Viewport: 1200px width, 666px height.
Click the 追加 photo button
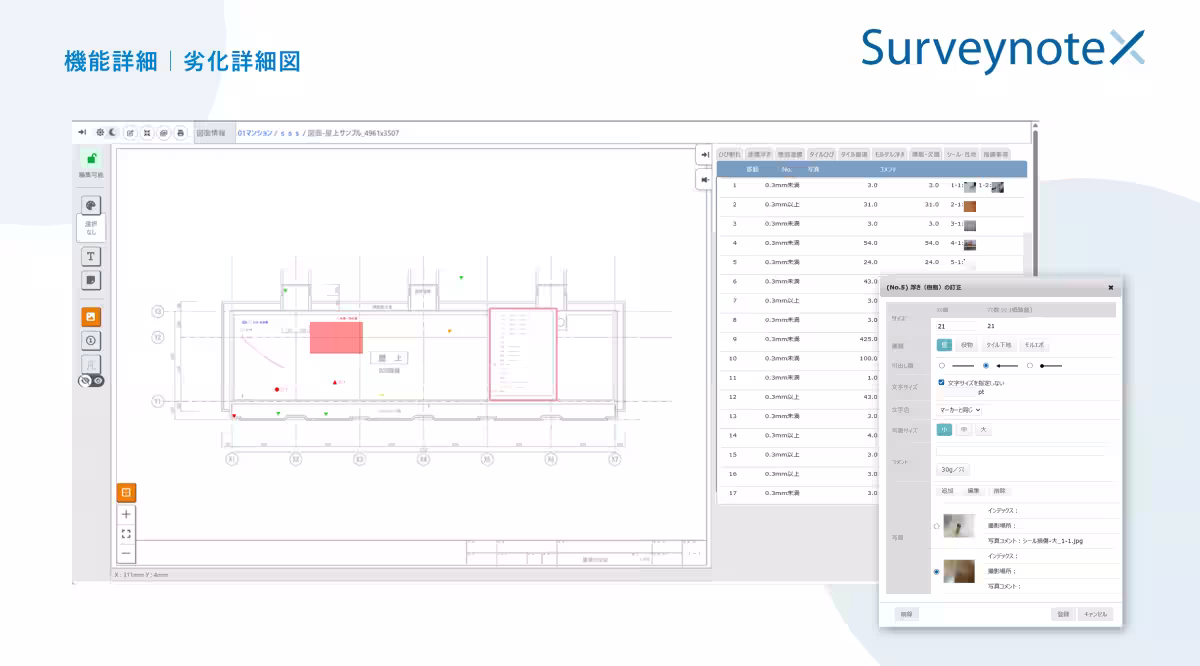coord(947,491)
